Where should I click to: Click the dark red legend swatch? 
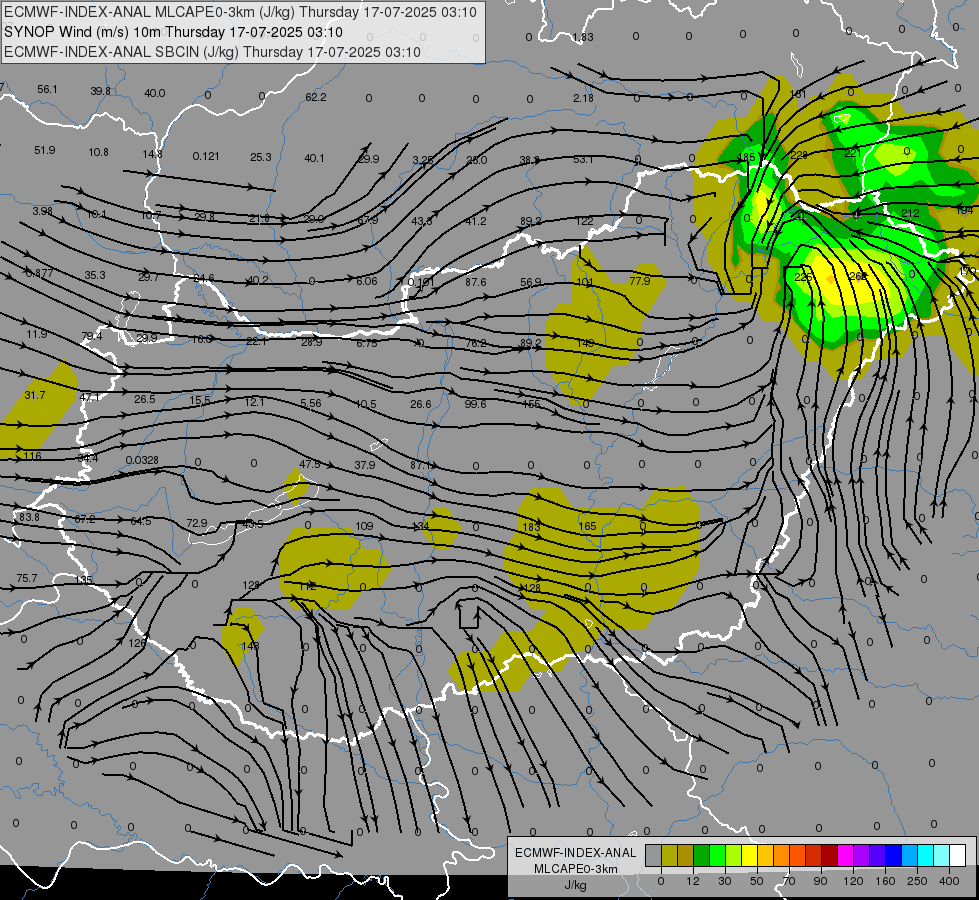(829, 856)
